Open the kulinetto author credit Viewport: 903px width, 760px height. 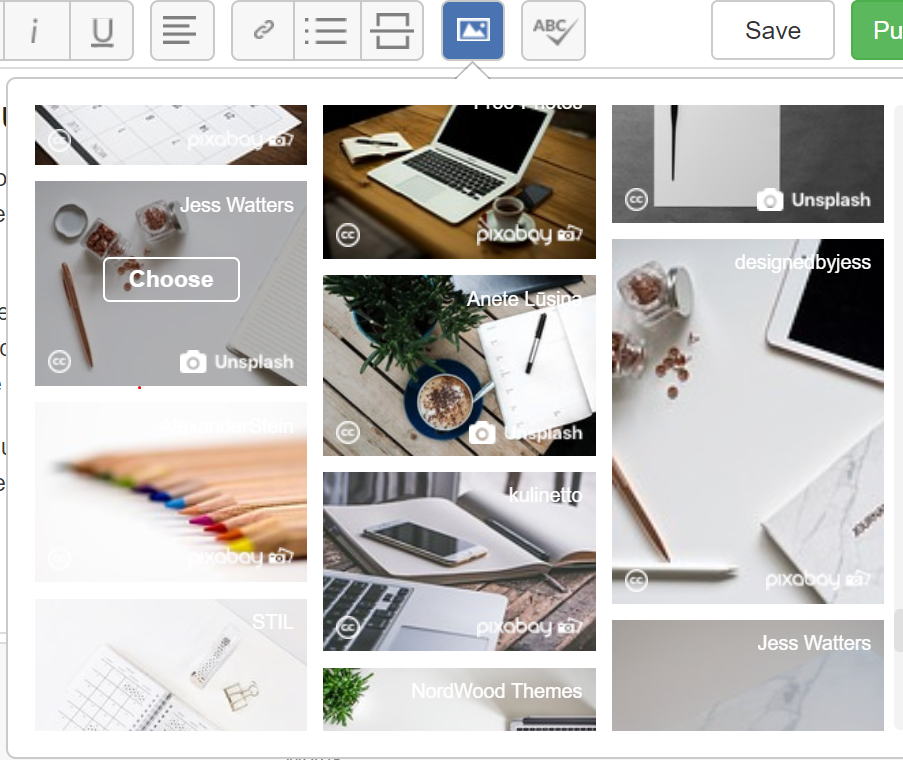[x=545, y=495]
